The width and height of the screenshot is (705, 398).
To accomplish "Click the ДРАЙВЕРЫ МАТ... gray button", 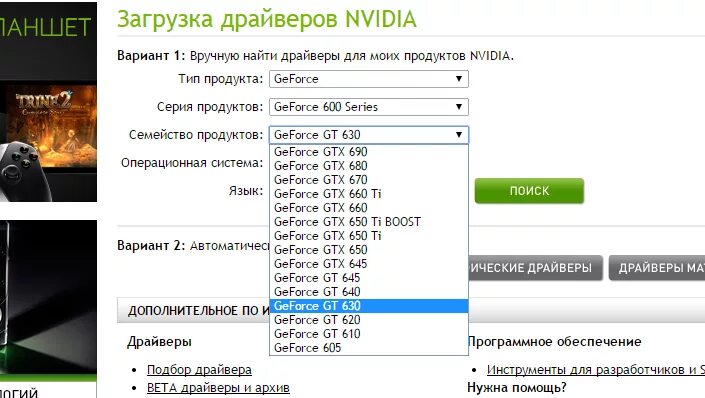I will (657, 268).
